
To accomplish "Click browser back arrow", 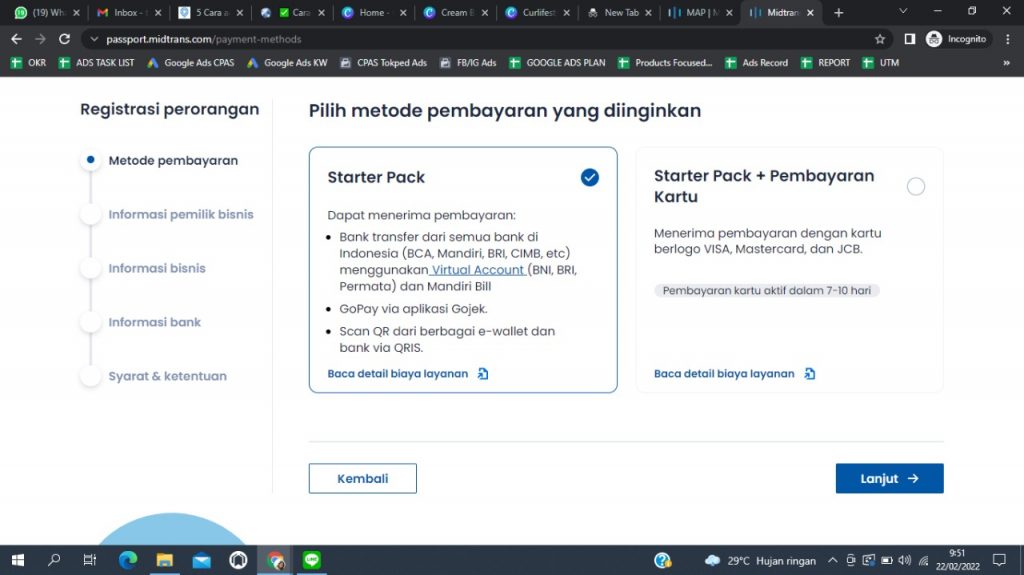I will click(x=16, y=39).
